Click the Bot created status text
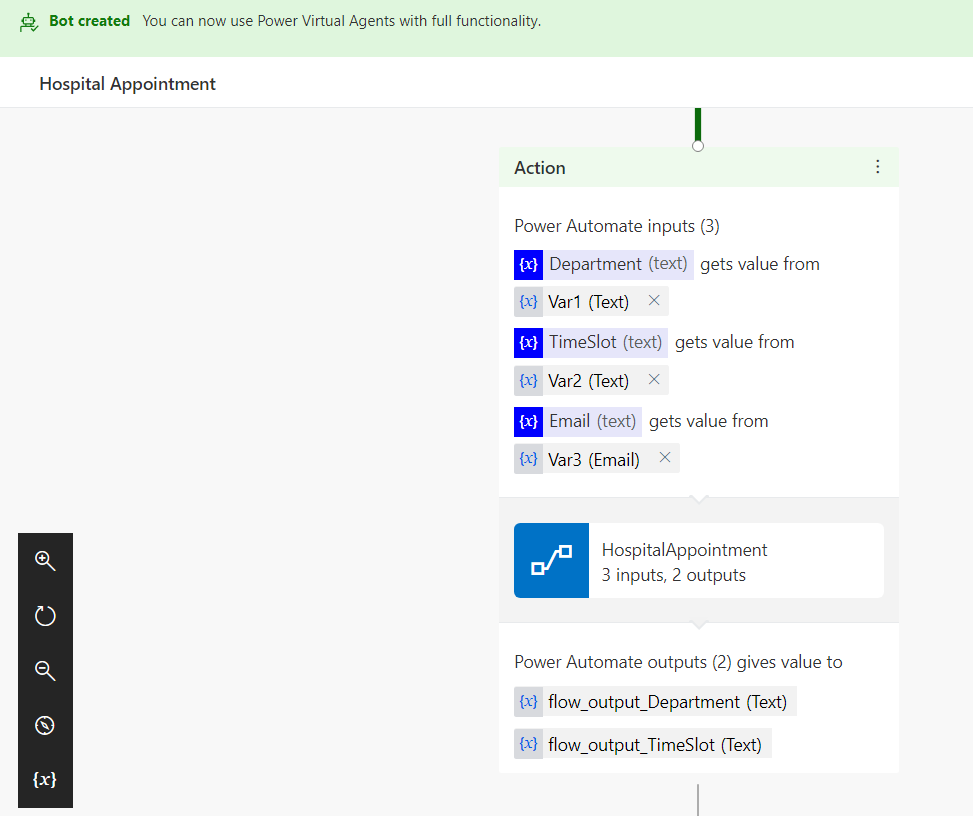The image size is (973, 816). click(89, 21)
